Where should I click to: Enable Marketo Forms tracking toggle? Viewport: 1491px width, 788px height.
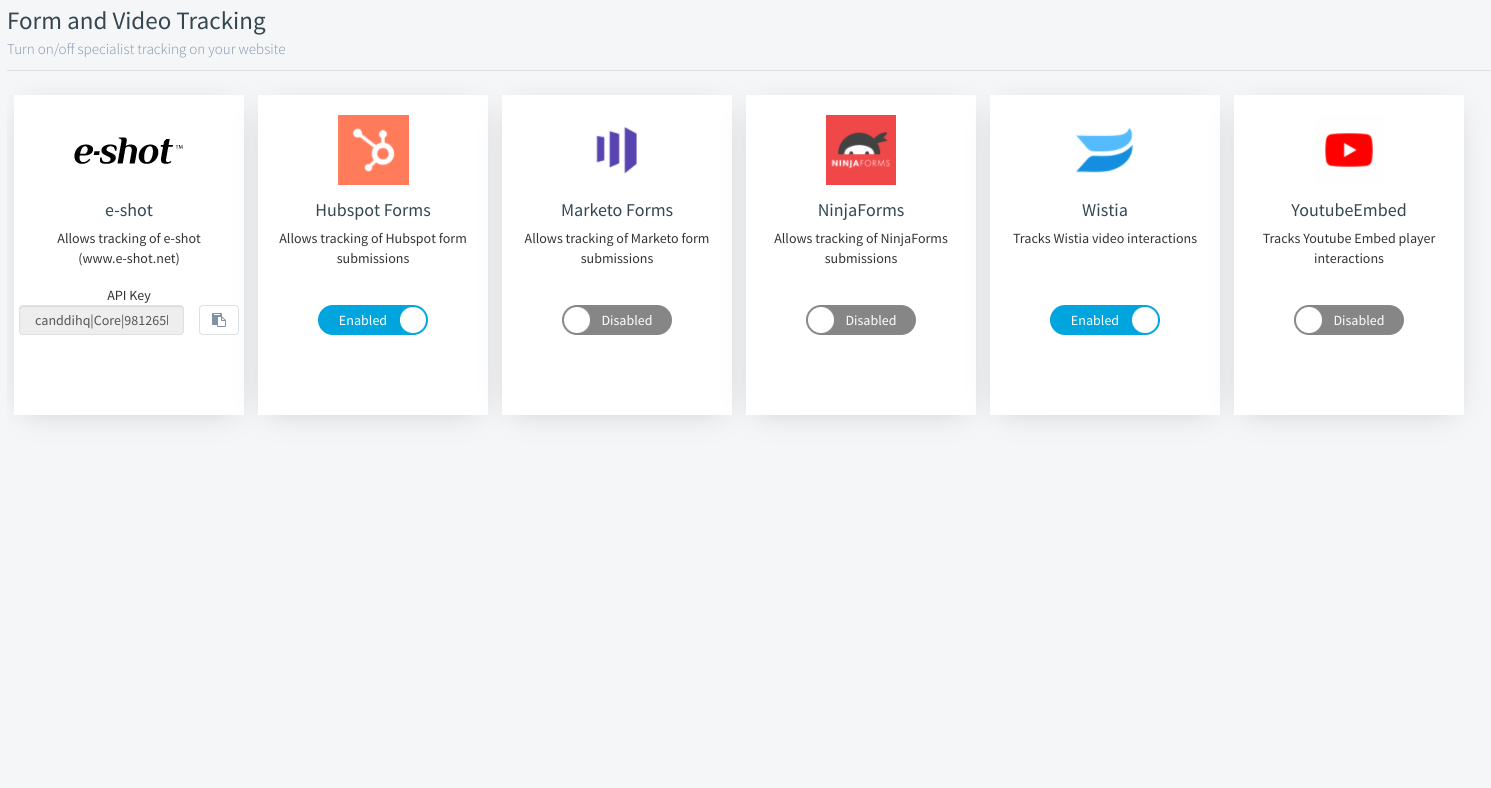point(617,320)
